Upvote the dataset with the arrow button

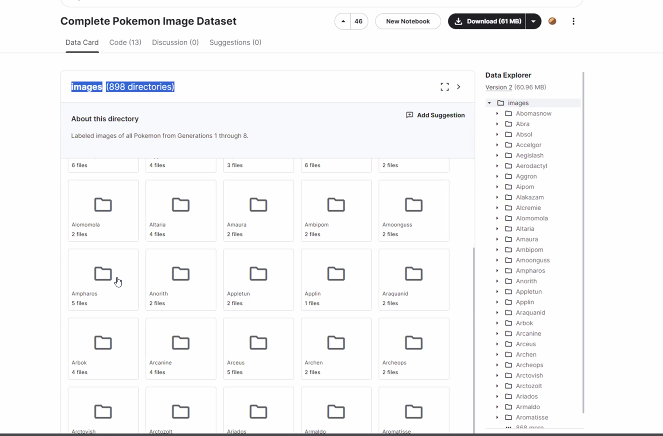click(x=343, y=21)
